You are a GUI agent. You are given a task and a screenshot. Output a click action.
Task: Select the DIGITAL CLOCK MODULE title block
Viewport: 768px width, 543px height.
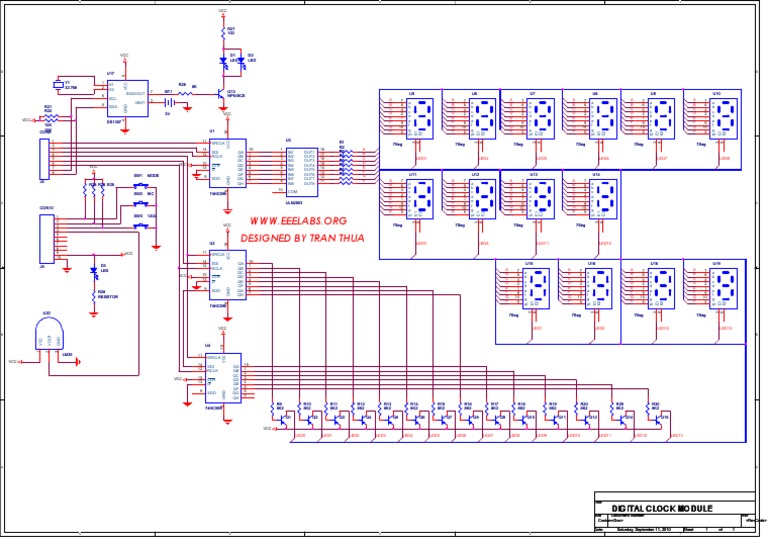point(661,508)
